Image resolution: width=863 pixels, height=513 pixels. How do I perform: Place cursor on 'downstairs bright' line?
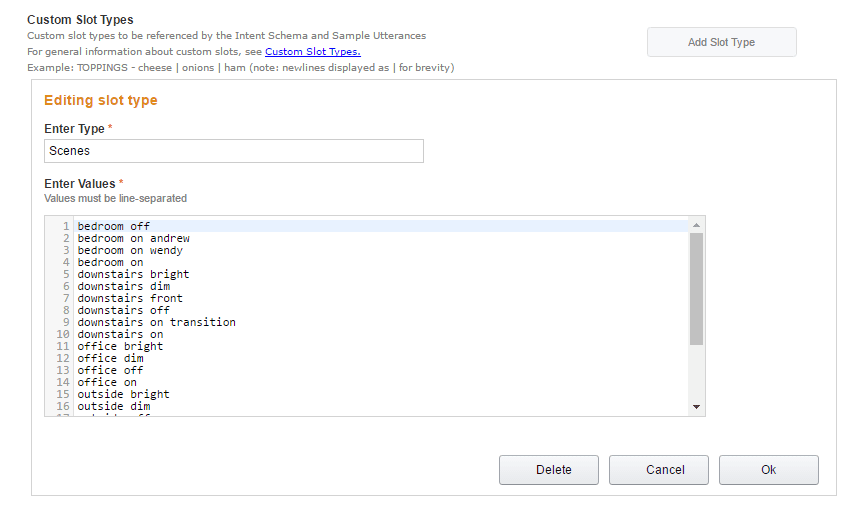133,274
